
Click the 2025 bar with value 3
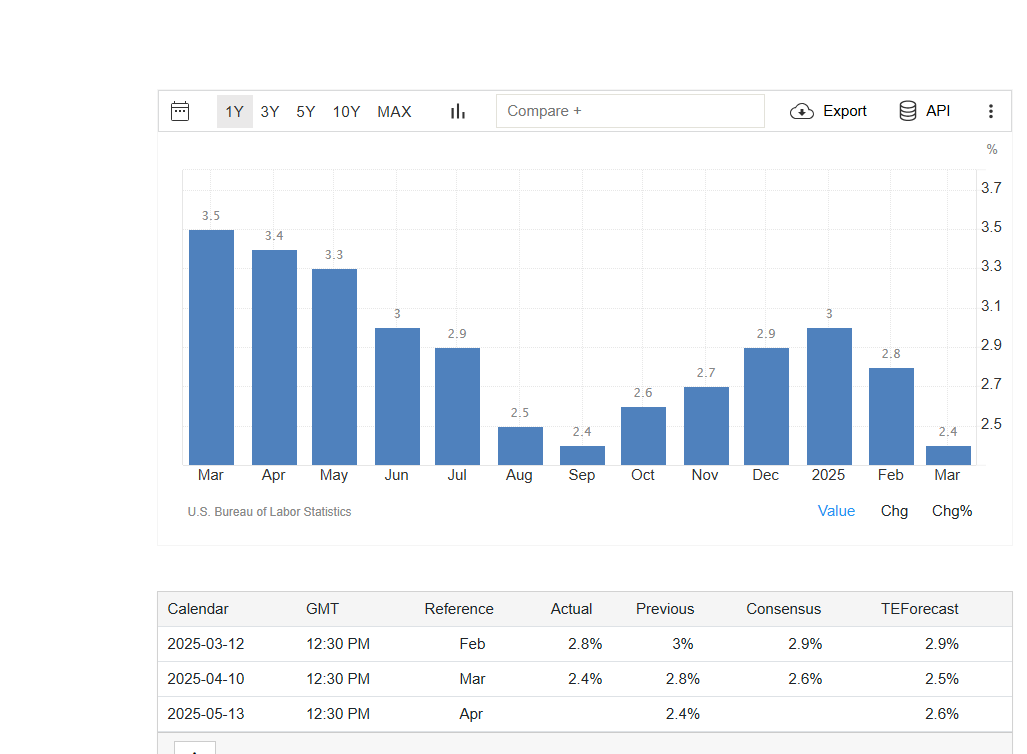pos(830,396)
